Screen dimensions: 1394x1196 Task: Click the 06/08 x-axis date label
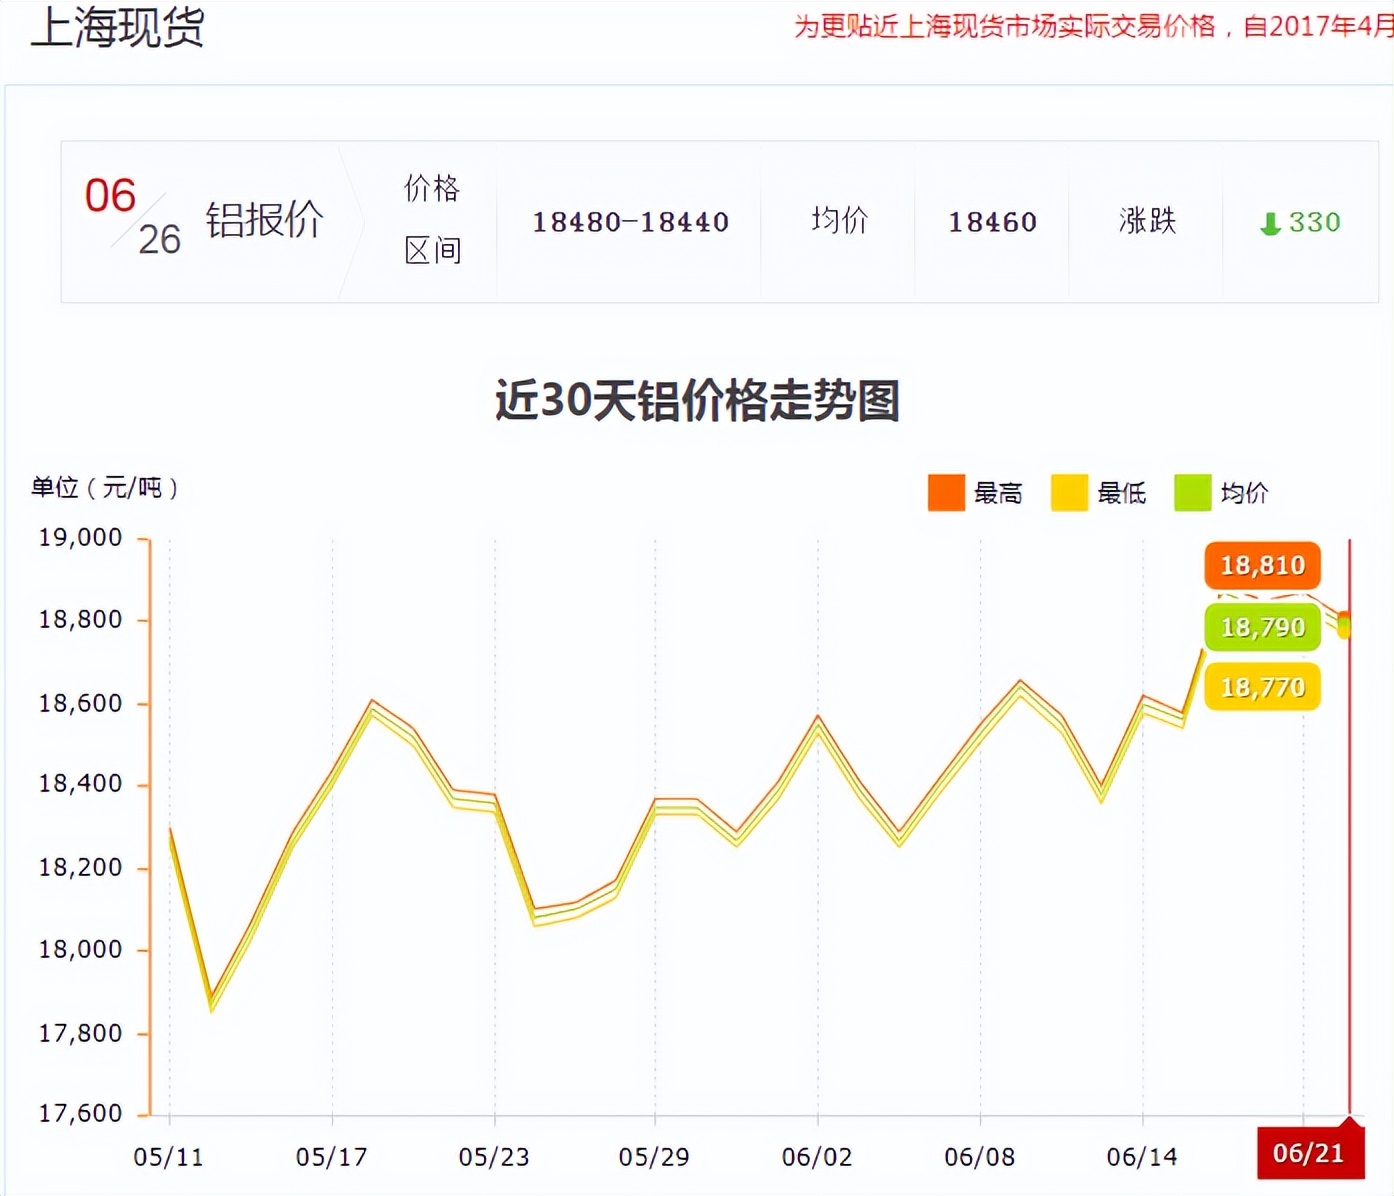click(x=979, y=1157)
